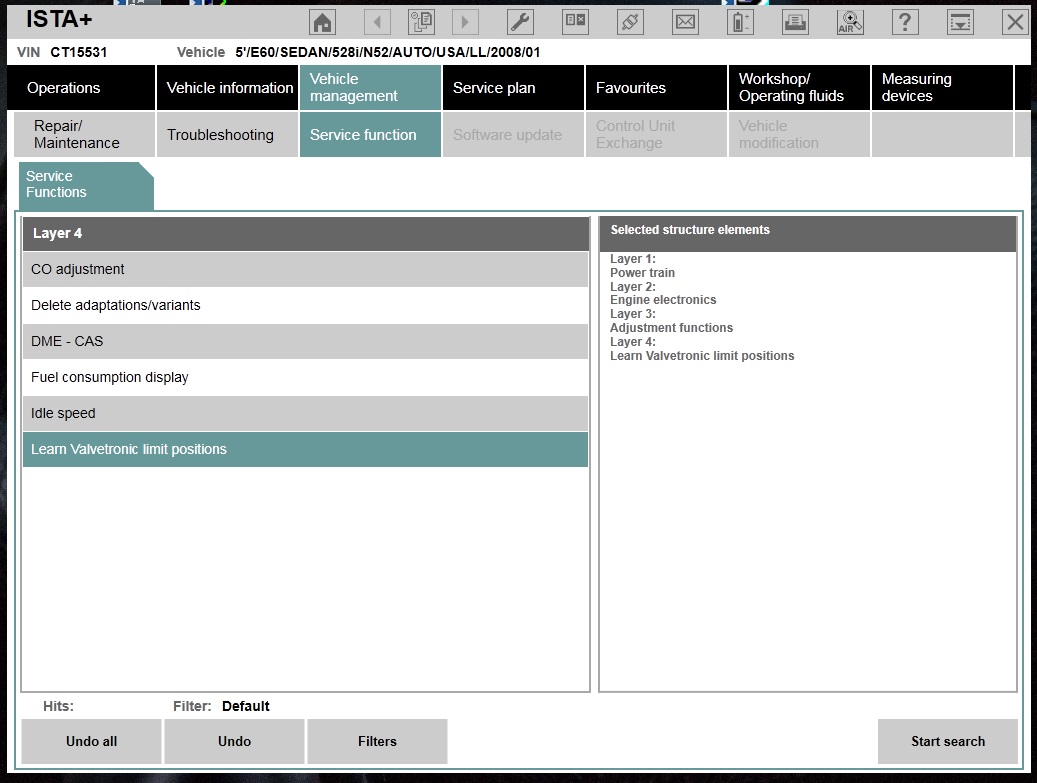Click Selected structure elements header
Viewport: 1037px width, 783px height.
(x=808, y=233)
